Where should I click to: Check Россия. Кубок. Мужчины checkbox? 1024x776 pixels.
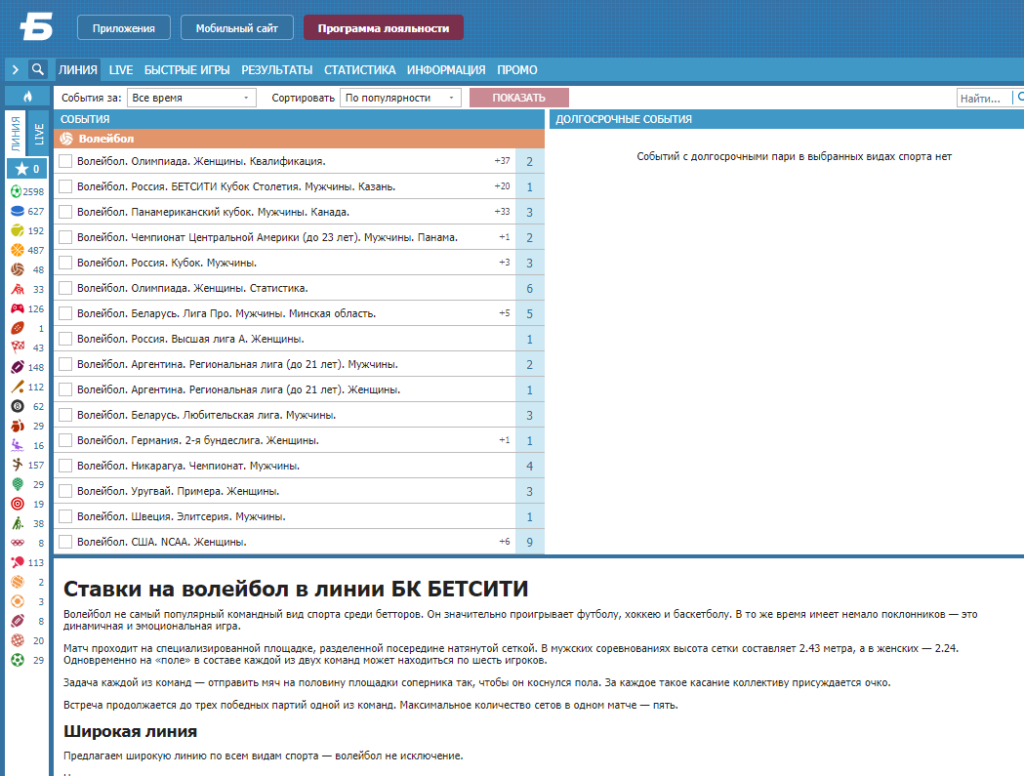click(x=65, y=263)
